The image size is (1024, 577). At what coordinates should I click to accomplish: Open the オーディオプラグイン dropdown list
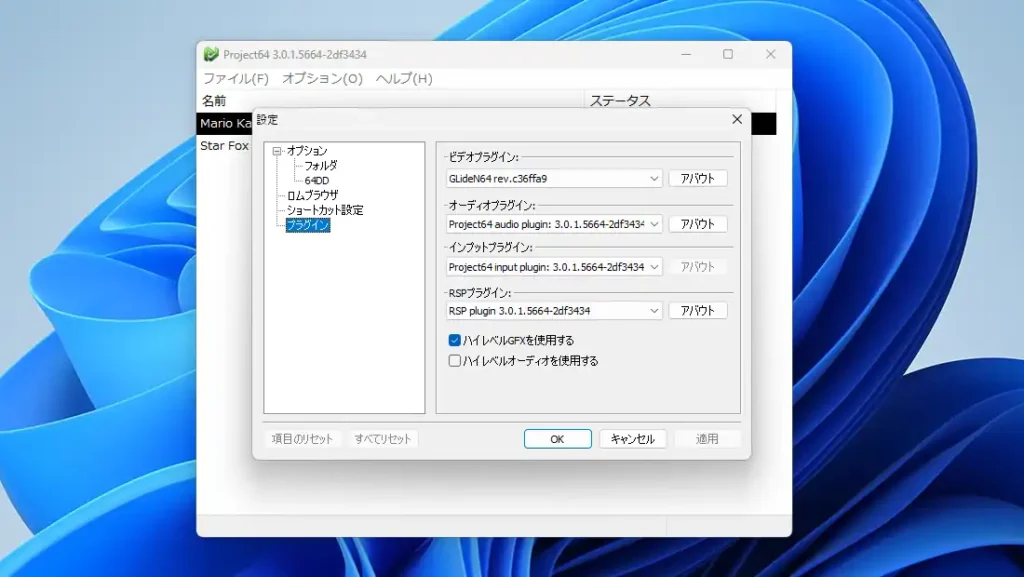[x=656, y=223]
